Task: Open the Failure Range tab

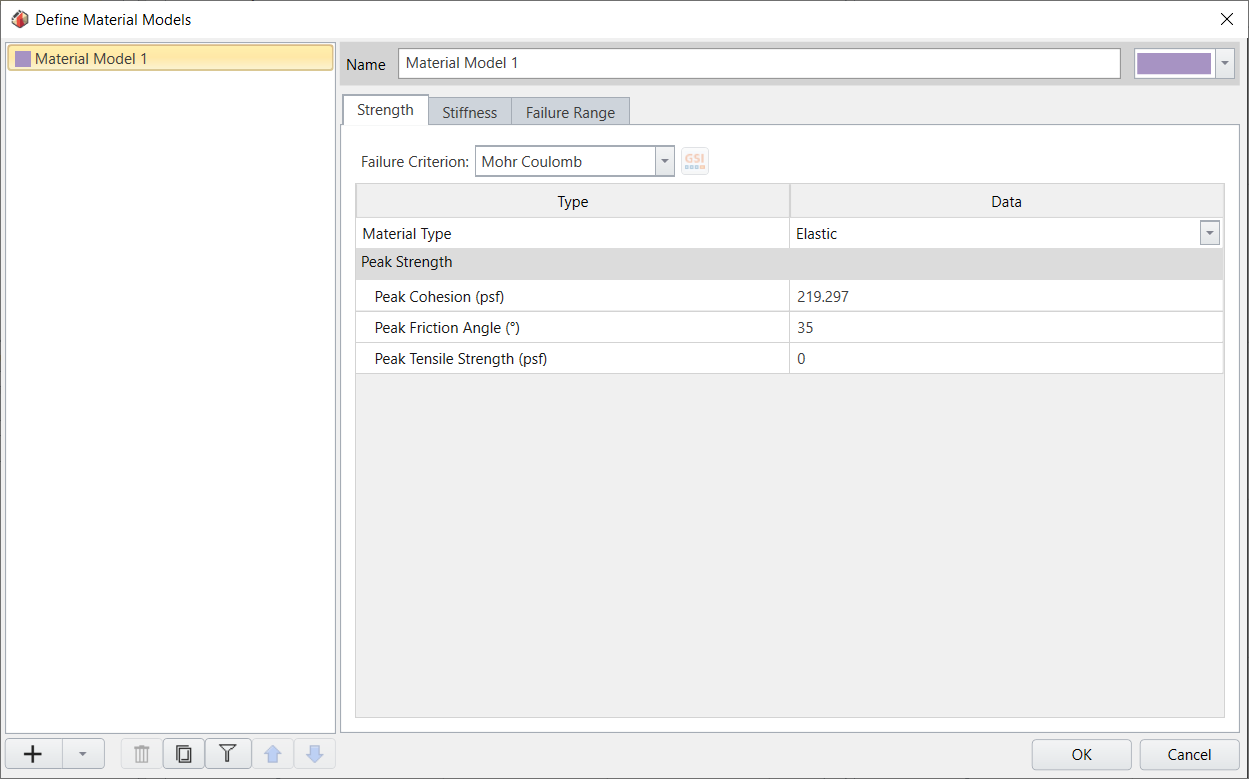Action: pos(570,112)
